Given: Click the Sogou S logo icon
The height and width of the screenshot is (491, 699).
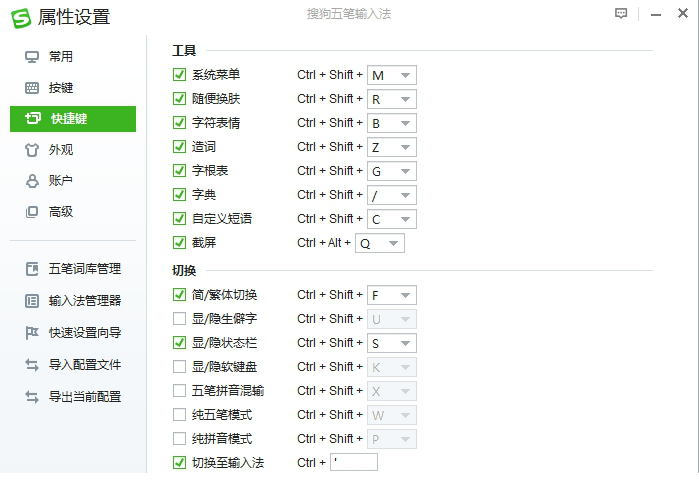Looking at the screenshot, I should click(x=21, y=18).
